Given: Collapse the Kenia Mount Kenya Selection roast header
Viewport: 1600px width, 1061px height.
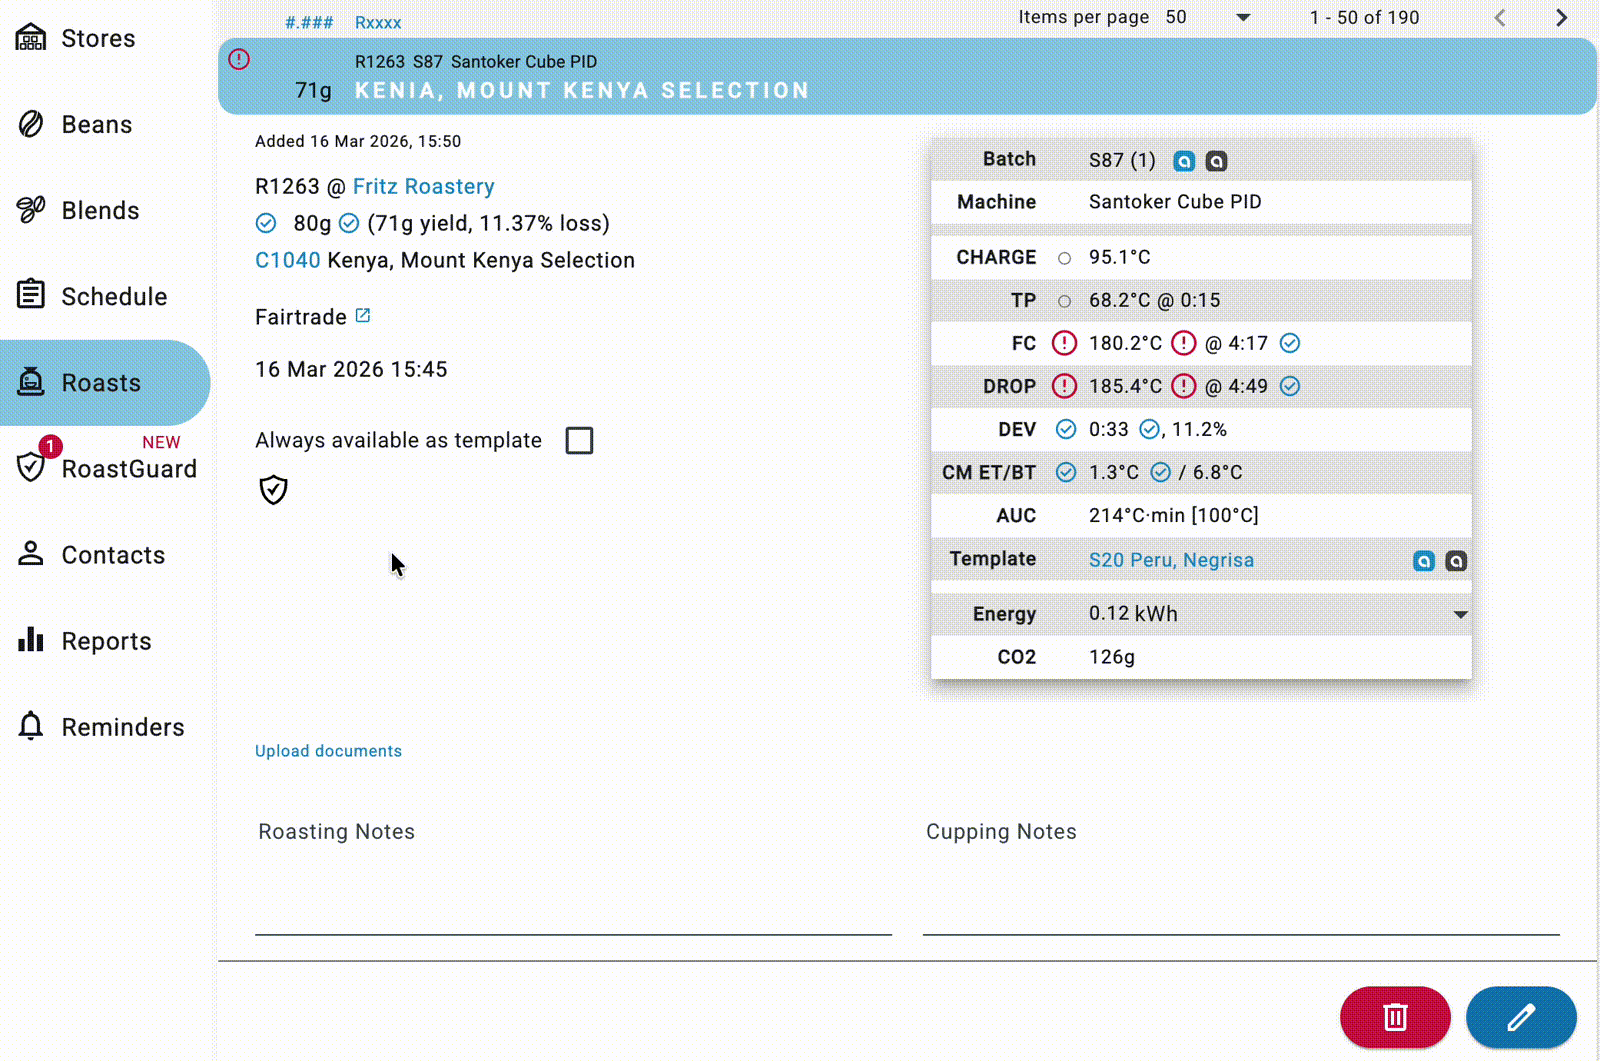Looking at the screenshot, I should coord(900,77).
